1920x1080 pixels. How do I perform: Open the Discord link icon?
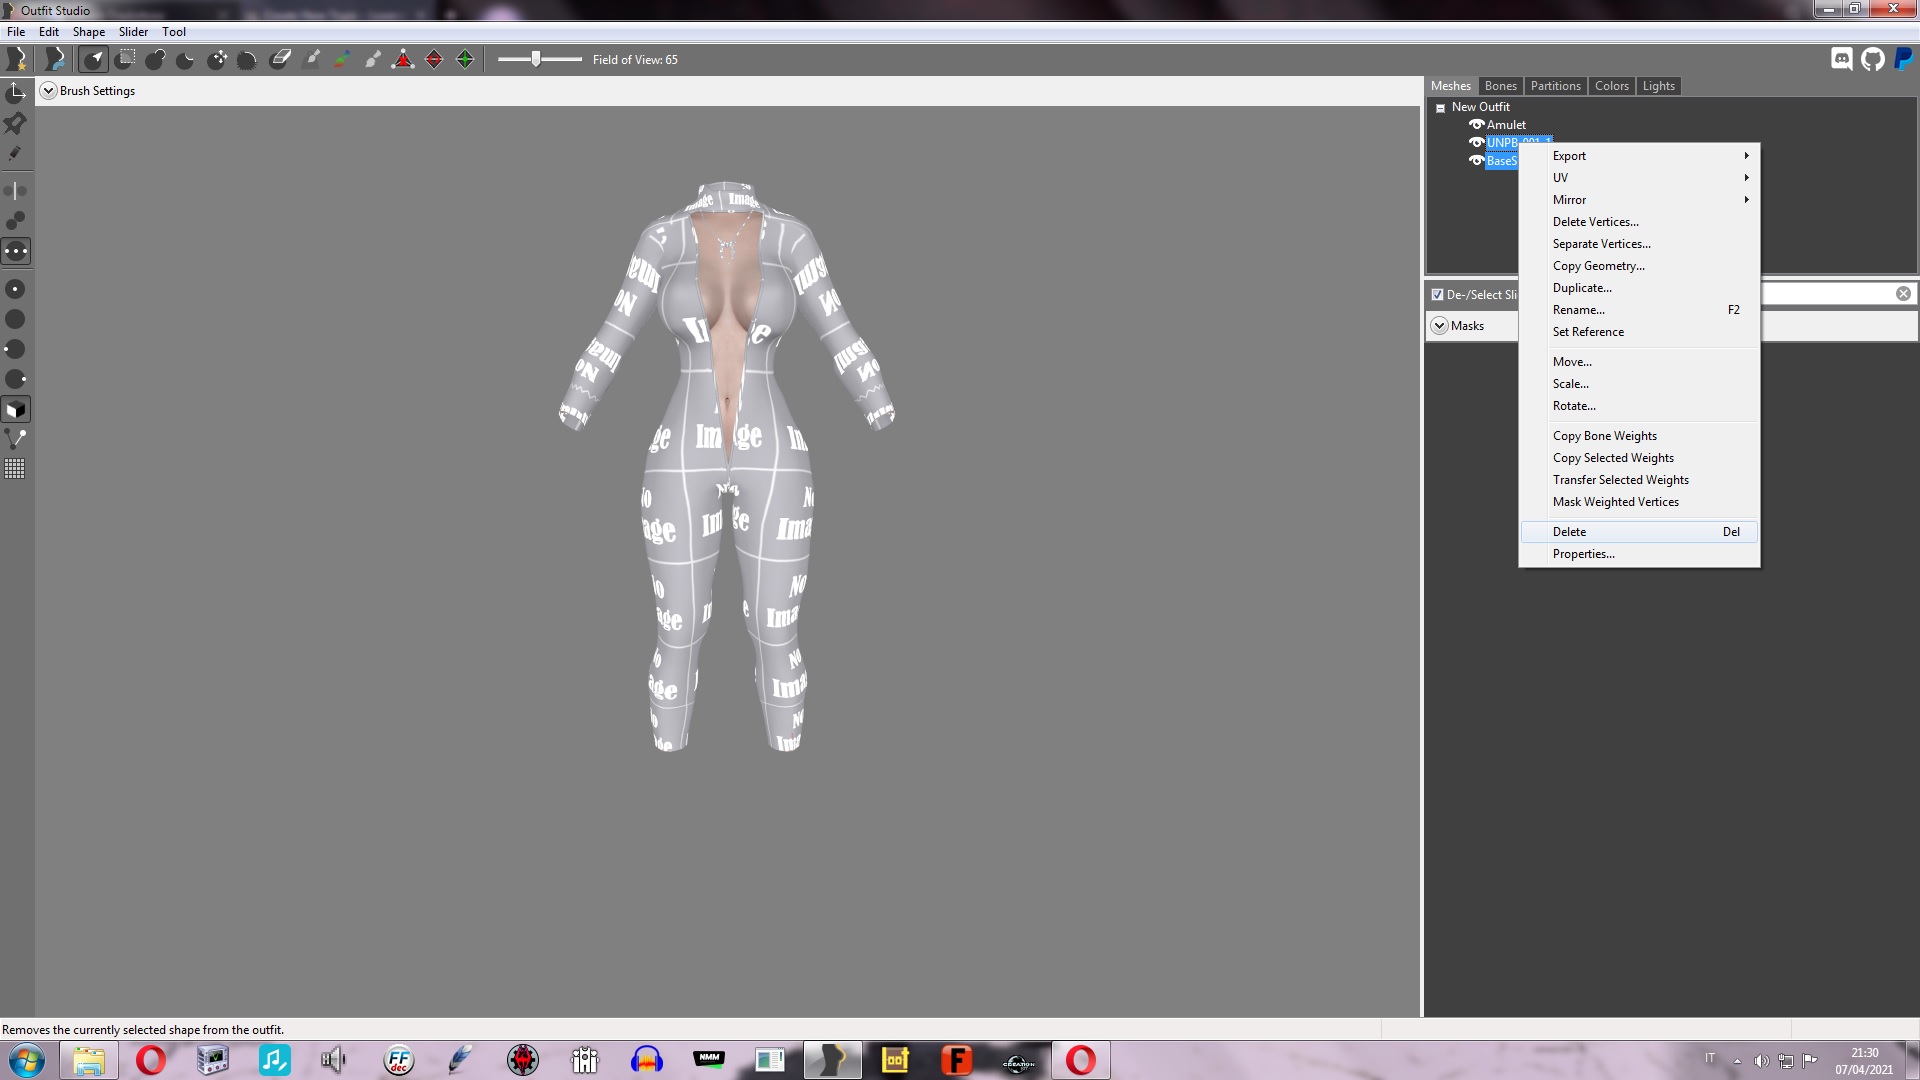[1842, 59]
